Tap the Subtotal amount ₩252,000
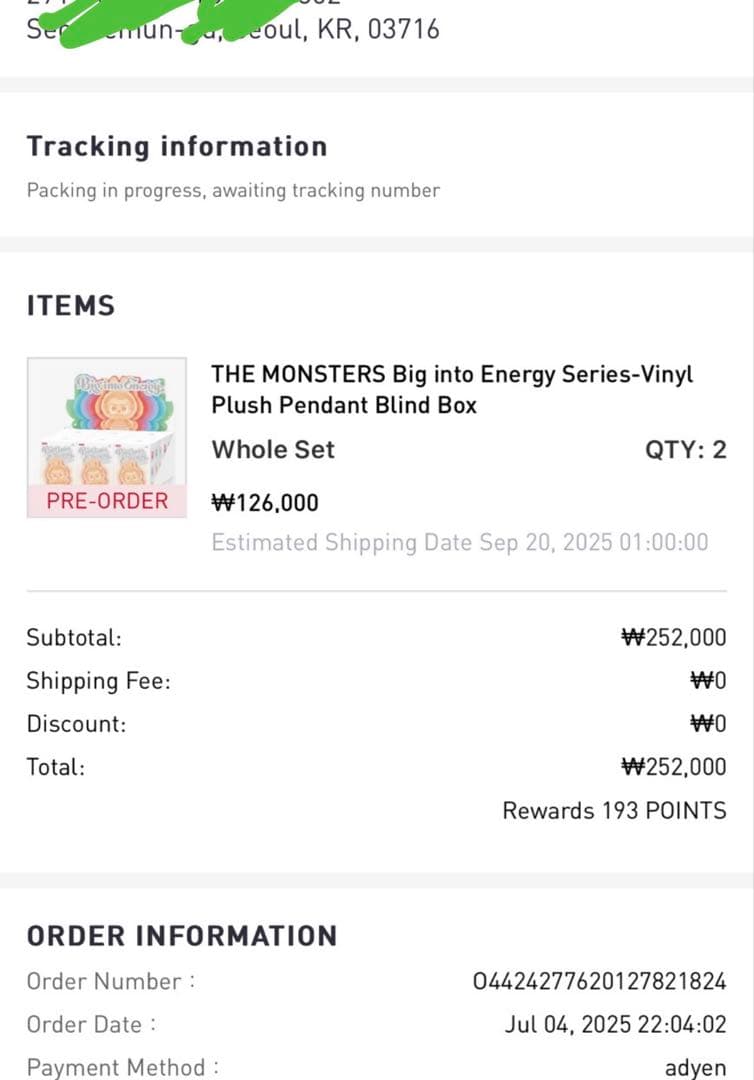Viewport: 754px width, 1080px height. [673, 637]
